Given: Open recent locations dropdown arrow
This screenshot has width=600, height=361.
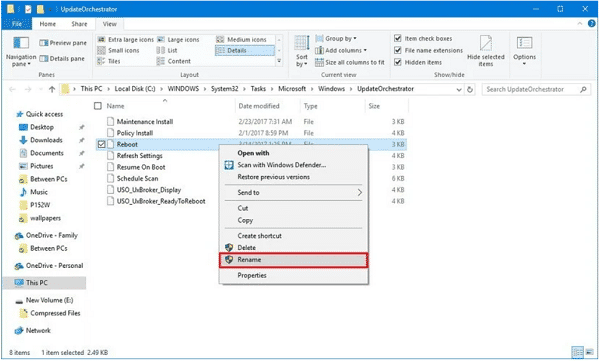Looking at the screenshot, I should click(x=41, y=90).
